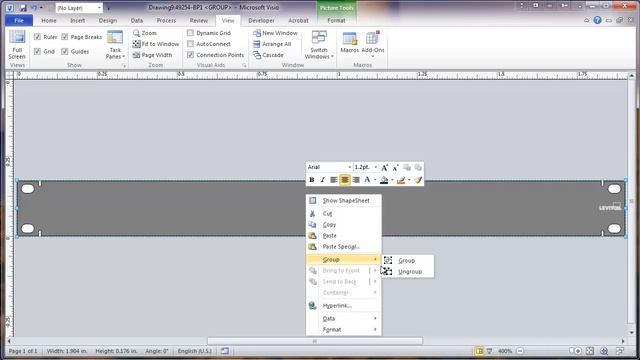Shrink font size in mini toolbar

(x=396, y=167)
